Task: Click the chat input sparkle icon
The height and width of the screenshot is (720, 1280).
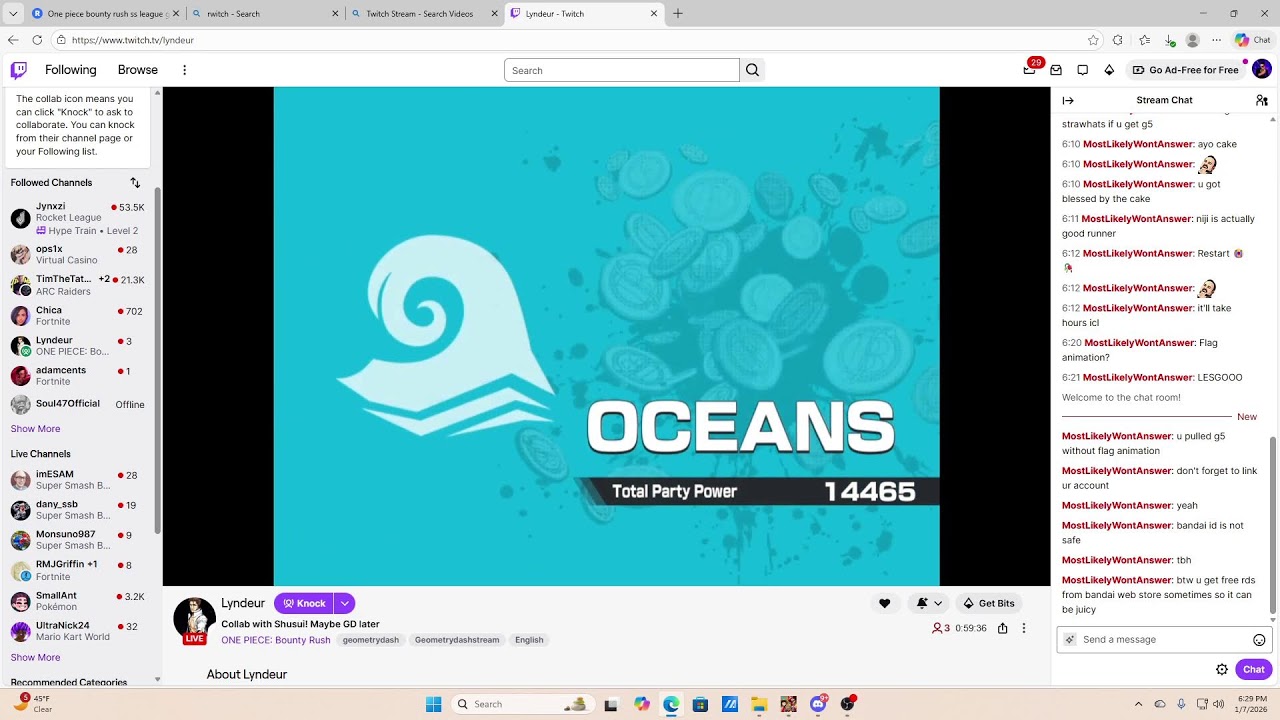Action: point(1070,640)
